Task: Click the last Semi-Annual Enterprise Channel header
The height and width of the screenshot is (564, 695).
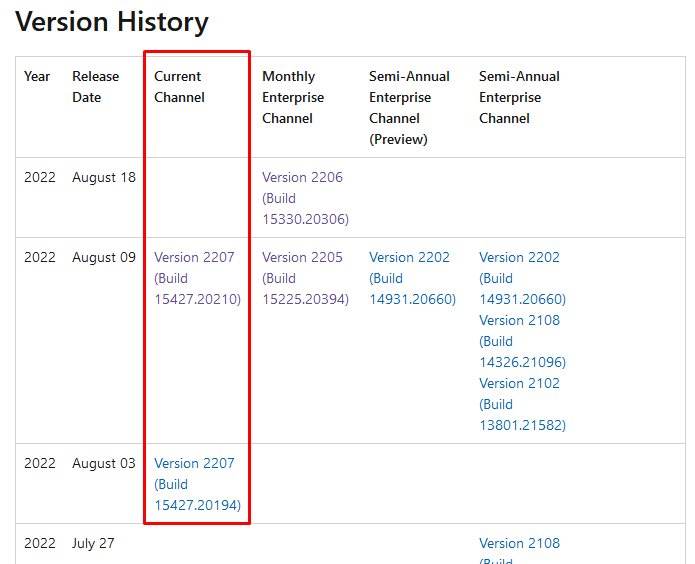Action: point(519,97)
